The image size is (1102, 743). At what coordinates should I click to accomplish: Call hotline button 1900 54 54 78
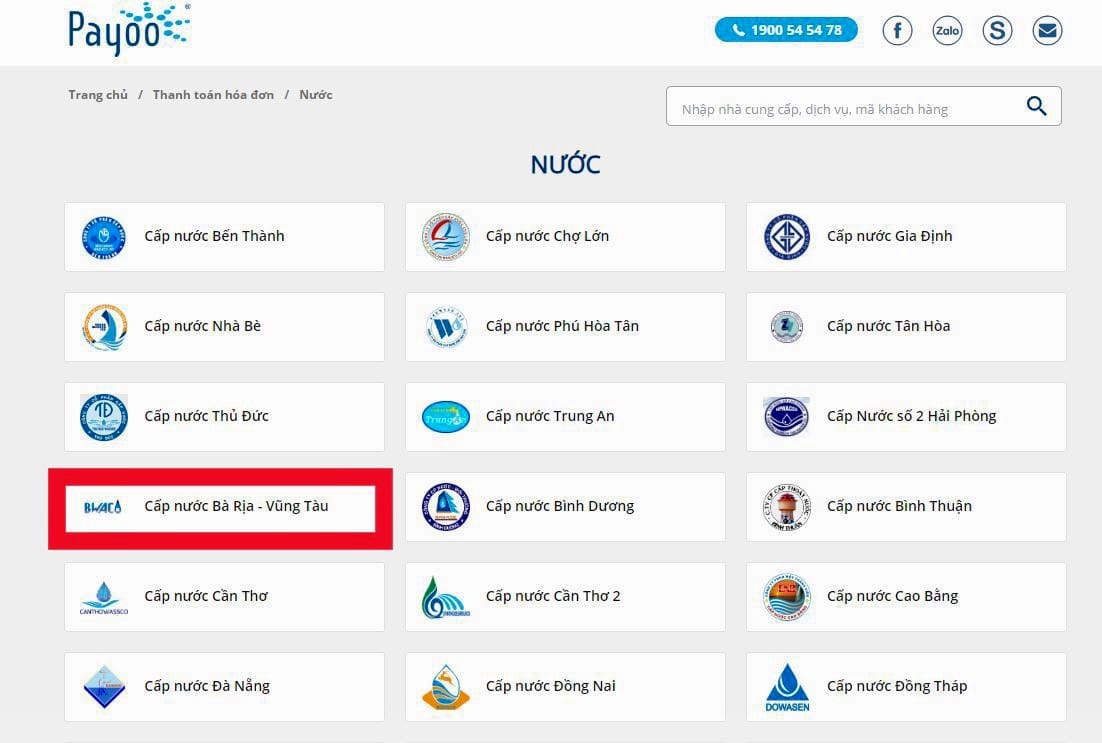(x=786, y=30)
